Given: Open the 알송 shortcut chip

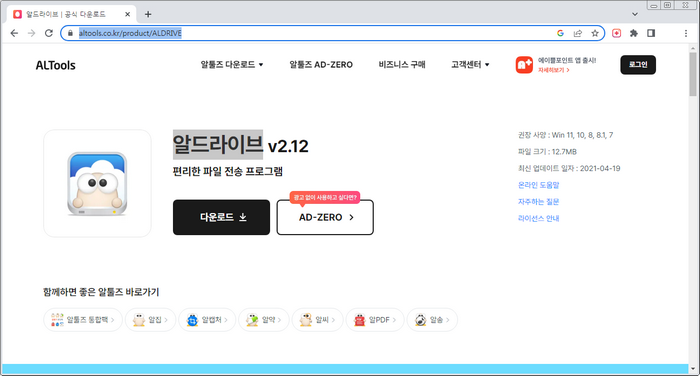Looking at the screenshot, I should [432, 320].
